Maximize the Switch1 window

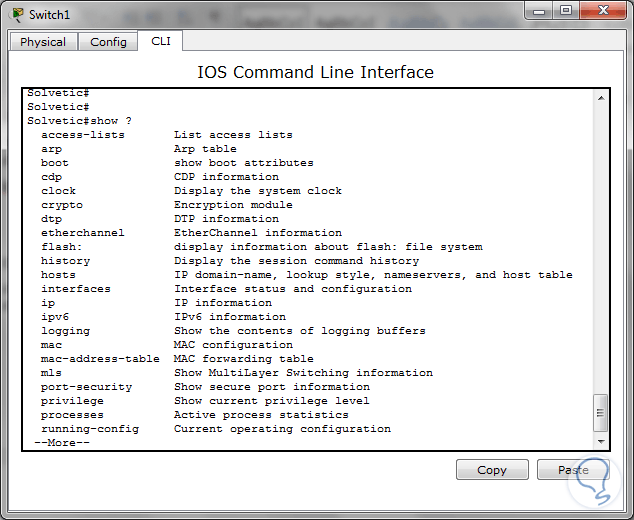(x=565, y=11)
